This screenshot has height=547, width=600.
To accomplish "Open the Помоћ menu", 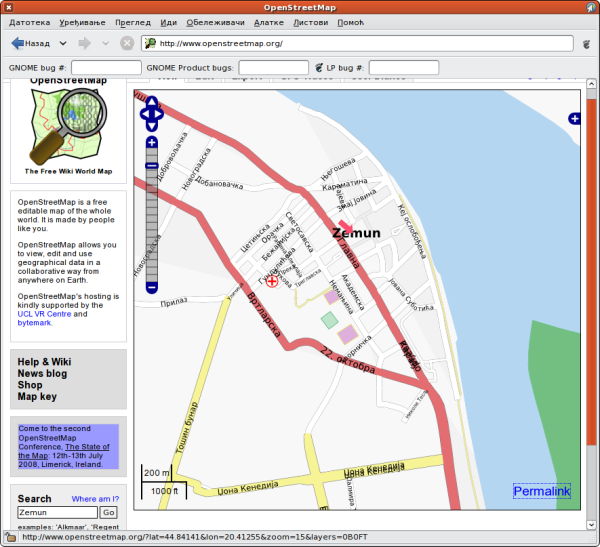I will click(350, 23).
